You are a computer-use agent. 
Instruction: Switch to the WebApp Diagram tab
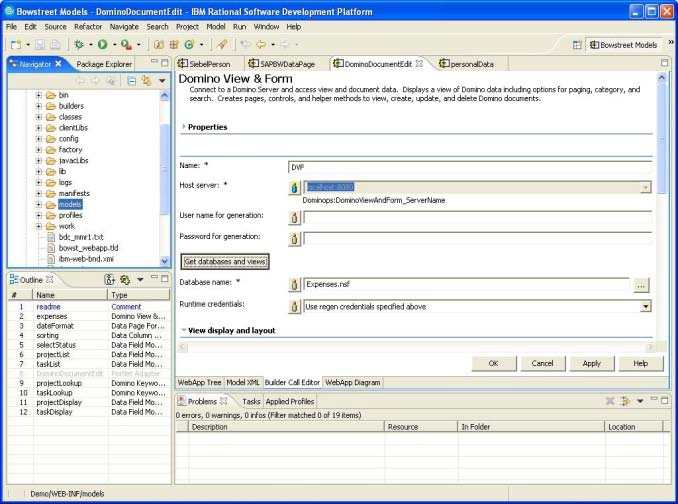(x=353, y=383)
